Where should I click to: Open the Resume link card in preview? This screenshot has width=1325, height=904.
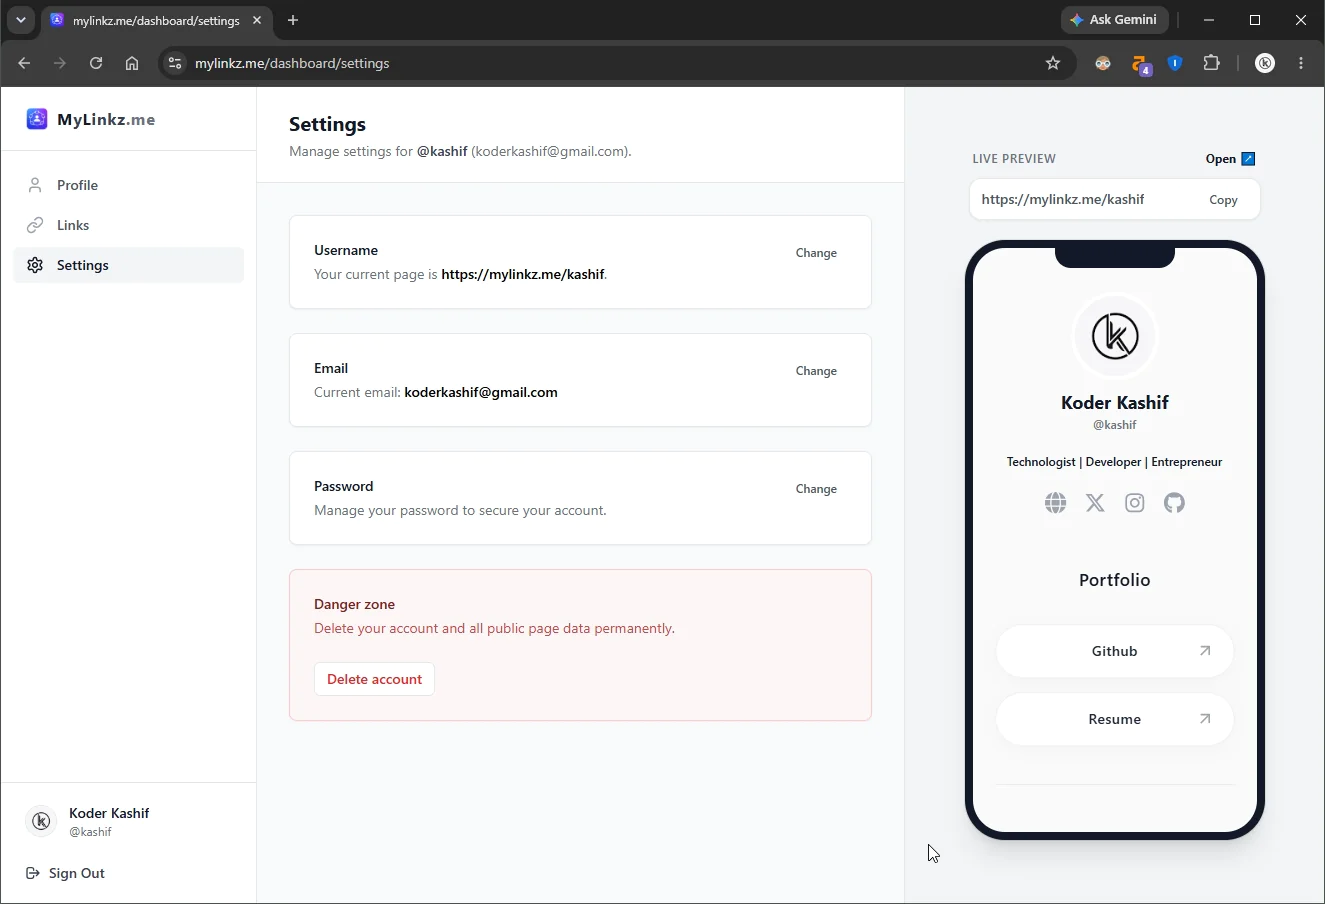pyautogui.click(x=1115, y=719)
